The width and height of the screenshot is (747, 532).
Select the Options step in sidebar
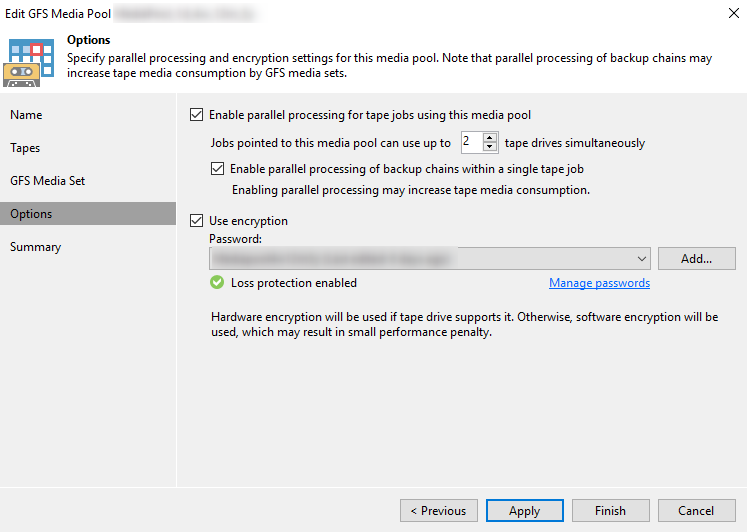[31, 214]
